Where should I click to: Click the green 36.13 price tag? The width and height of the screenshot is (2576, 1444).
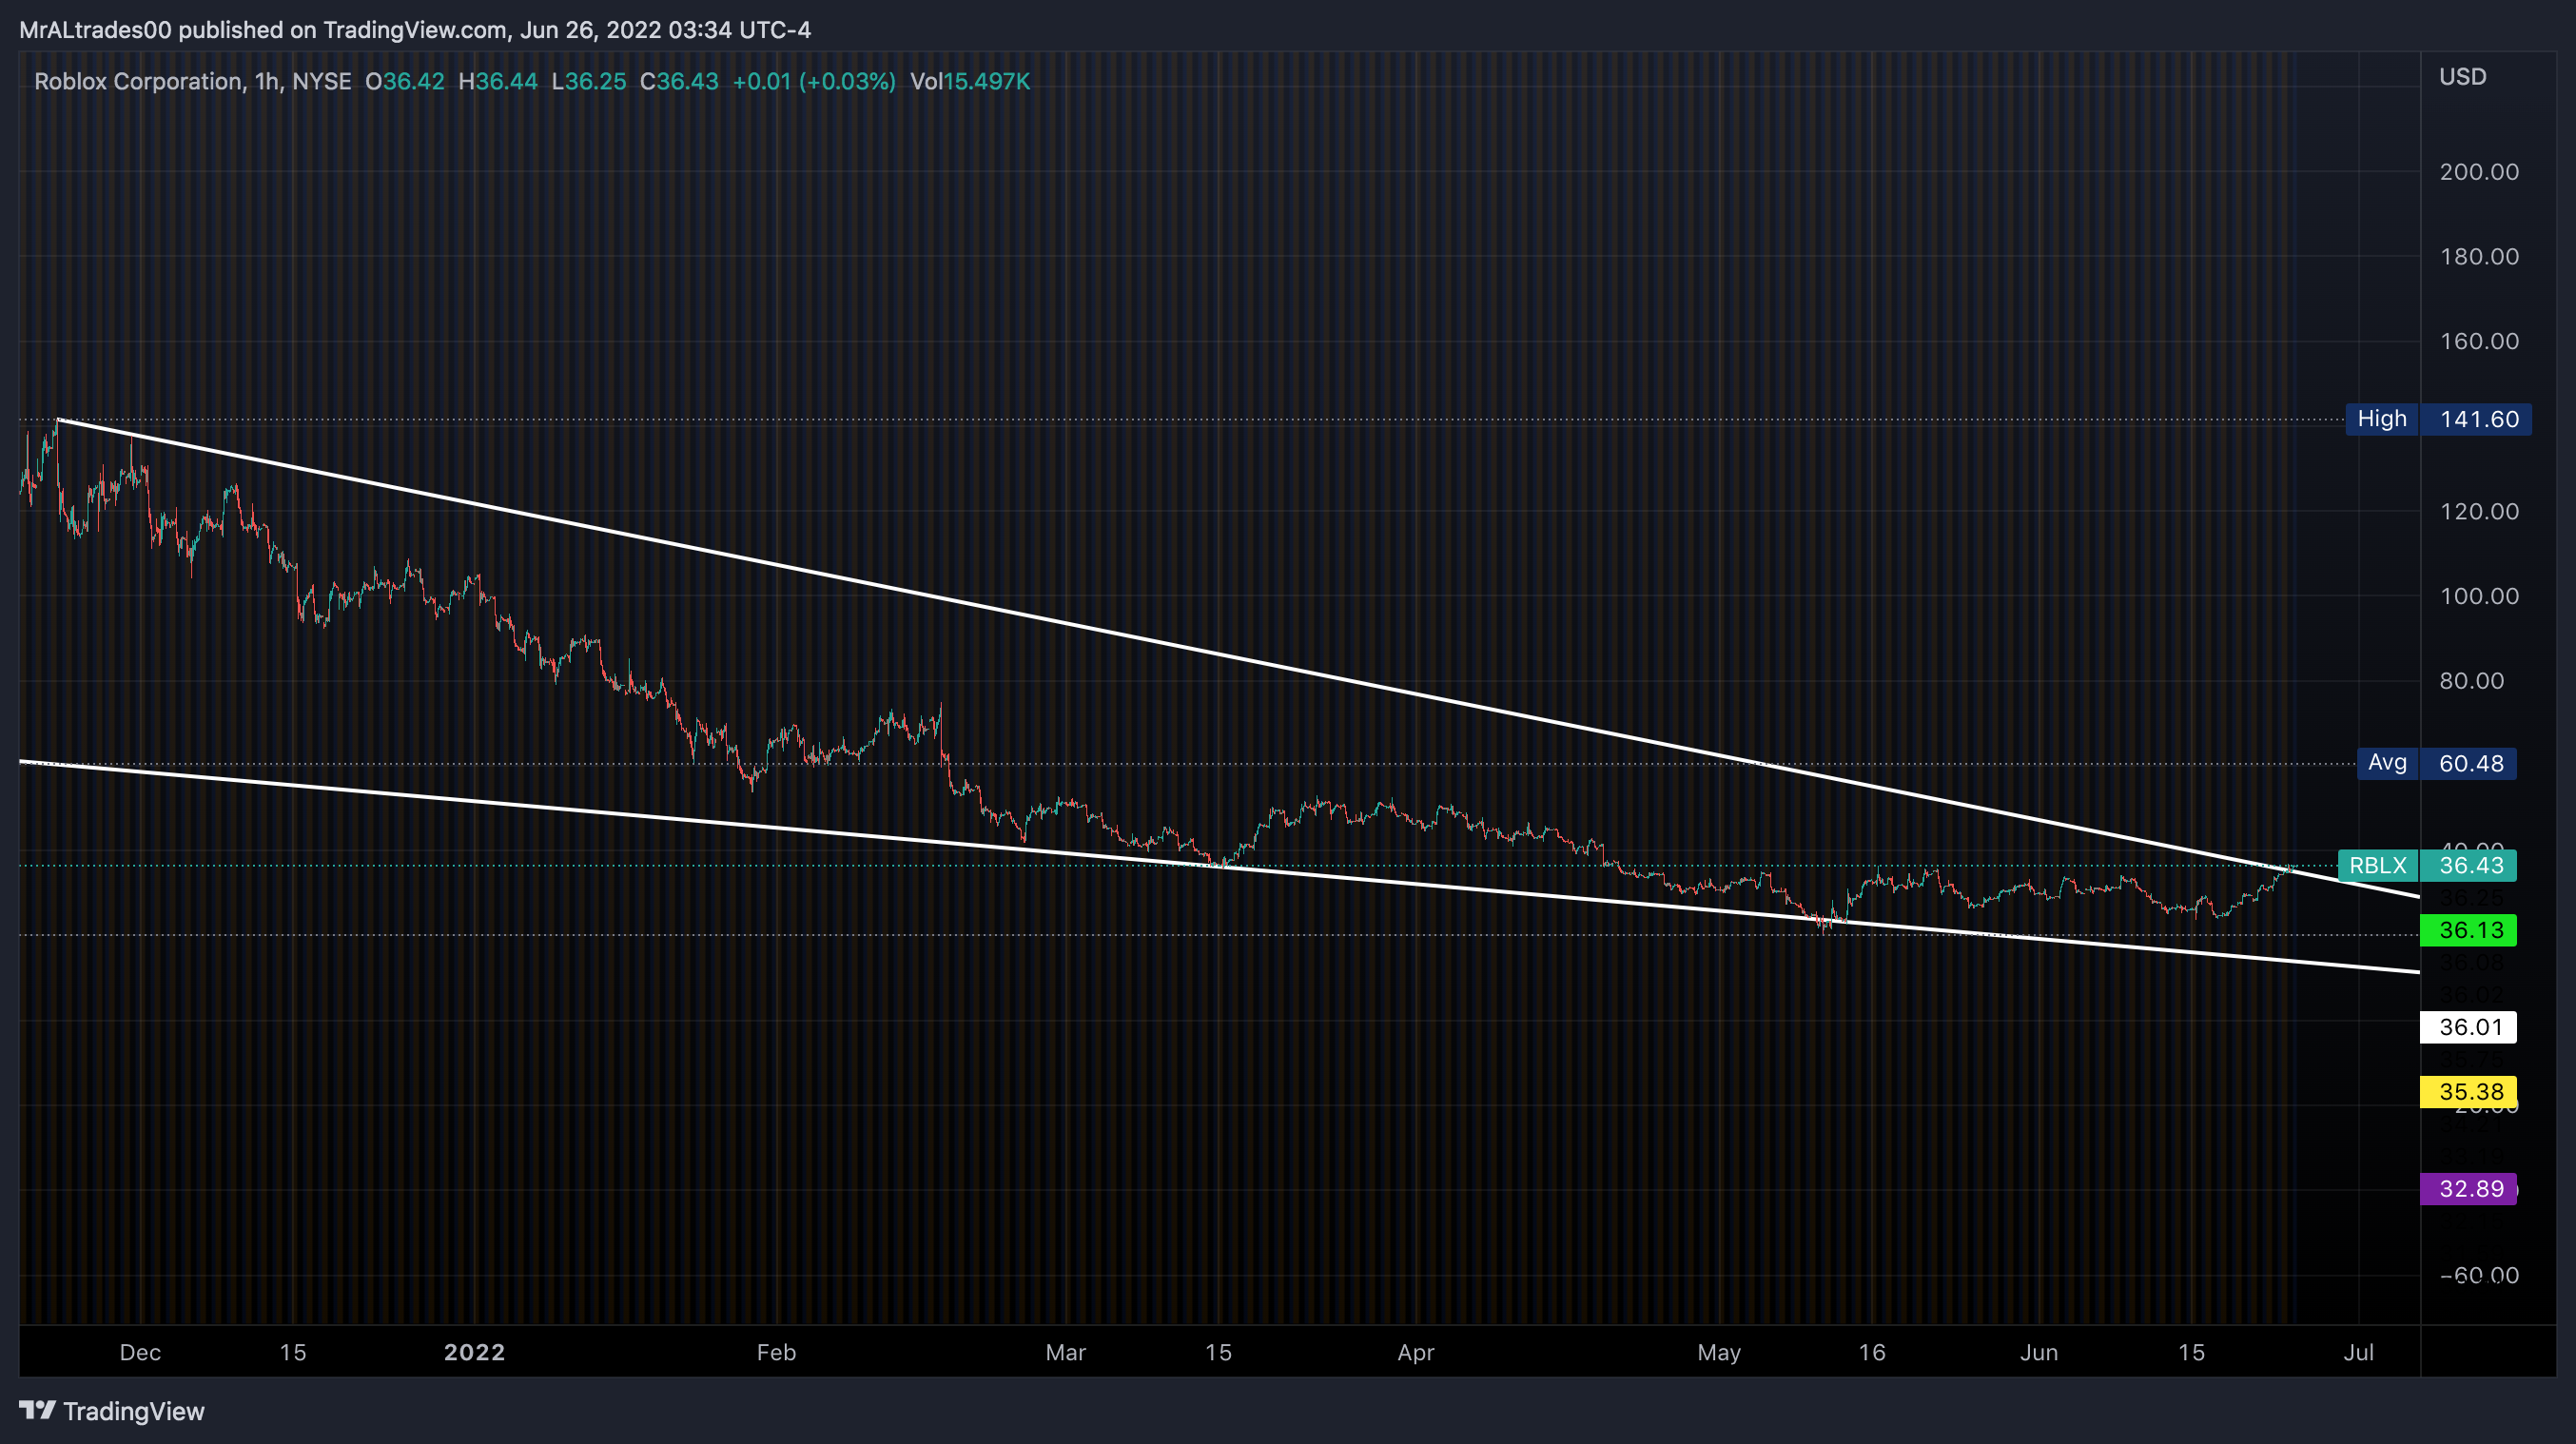2468,930
